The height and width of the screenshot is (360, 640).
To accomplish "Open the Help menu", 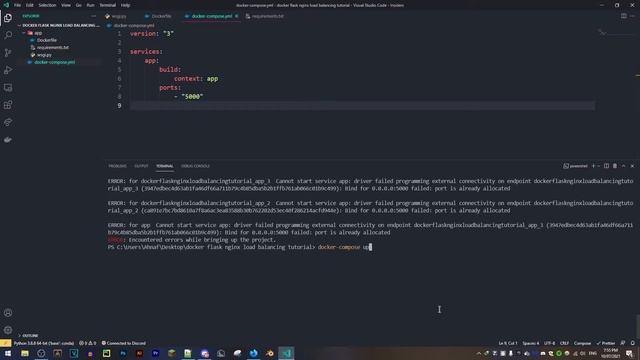I will pos(125,5).
